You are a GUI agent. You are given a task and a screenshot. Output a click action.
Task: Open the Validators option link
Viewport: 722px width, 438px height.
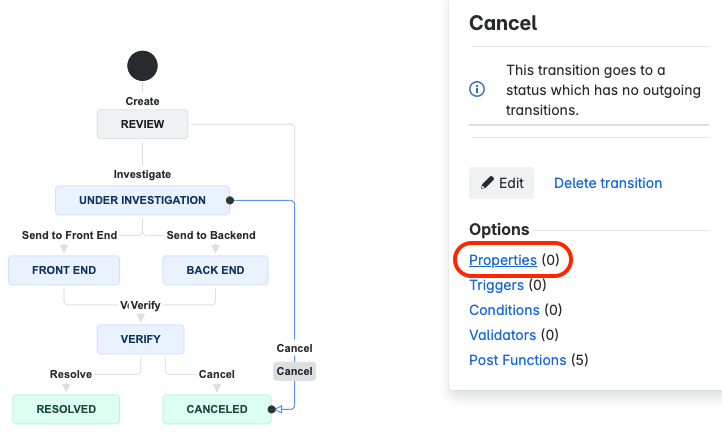502,335
